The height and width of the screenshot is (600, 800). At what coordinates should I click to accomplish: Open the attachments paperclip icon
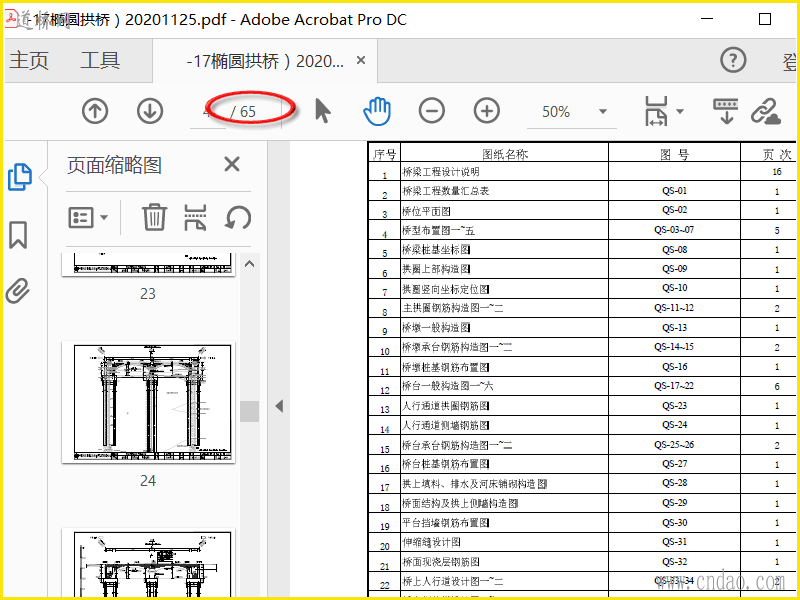click(18, 291)
